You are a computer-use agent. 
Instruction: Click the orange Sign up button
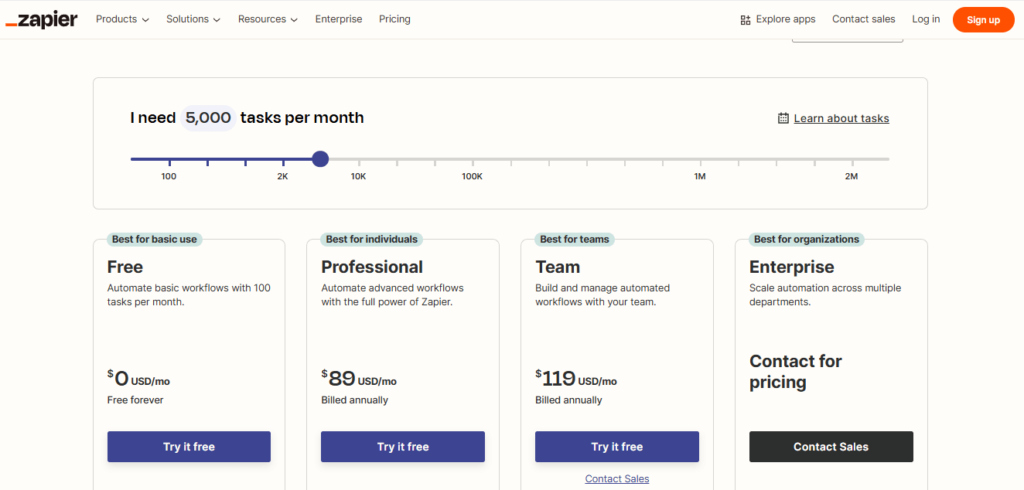983,20
